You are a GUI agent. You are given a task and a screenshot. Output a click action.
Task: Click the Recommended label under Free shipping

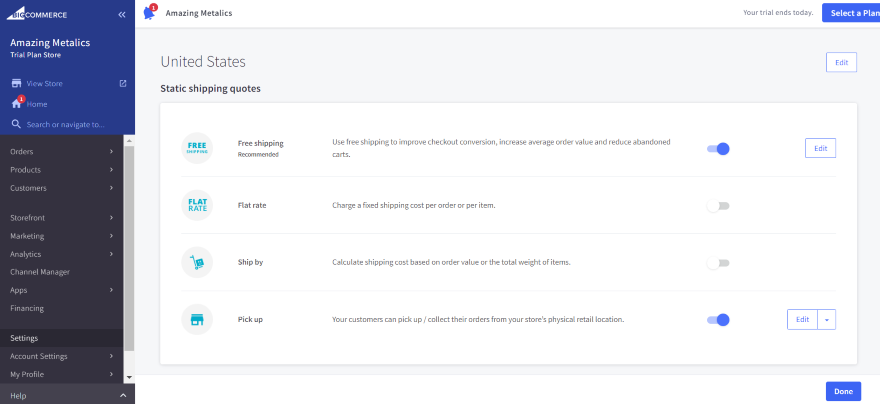point(258,154)
